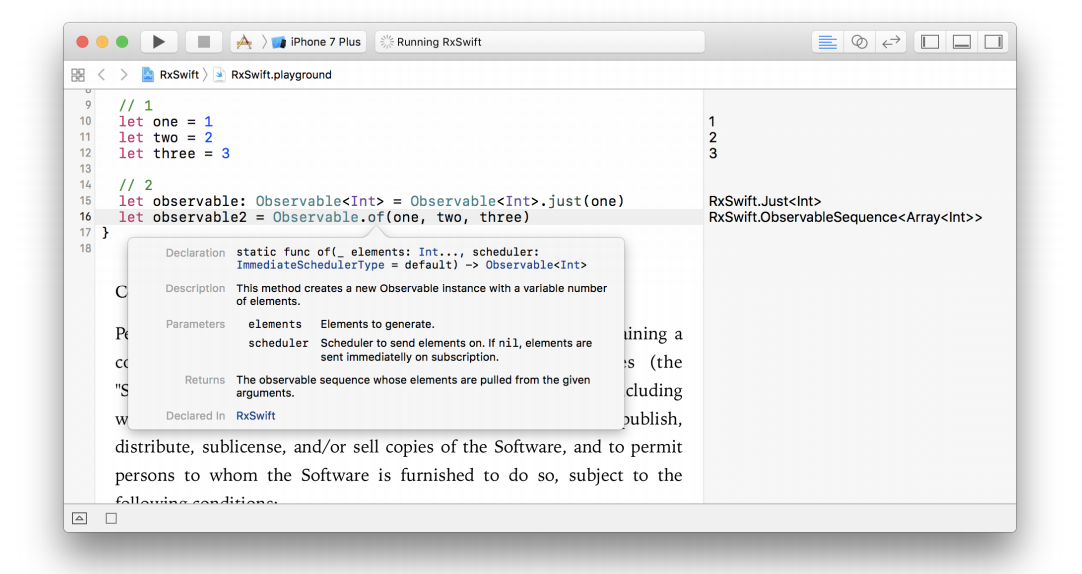This screenshot has width=1082, height=574.
Task: Go back in editor history
Action: click(101, 75)
